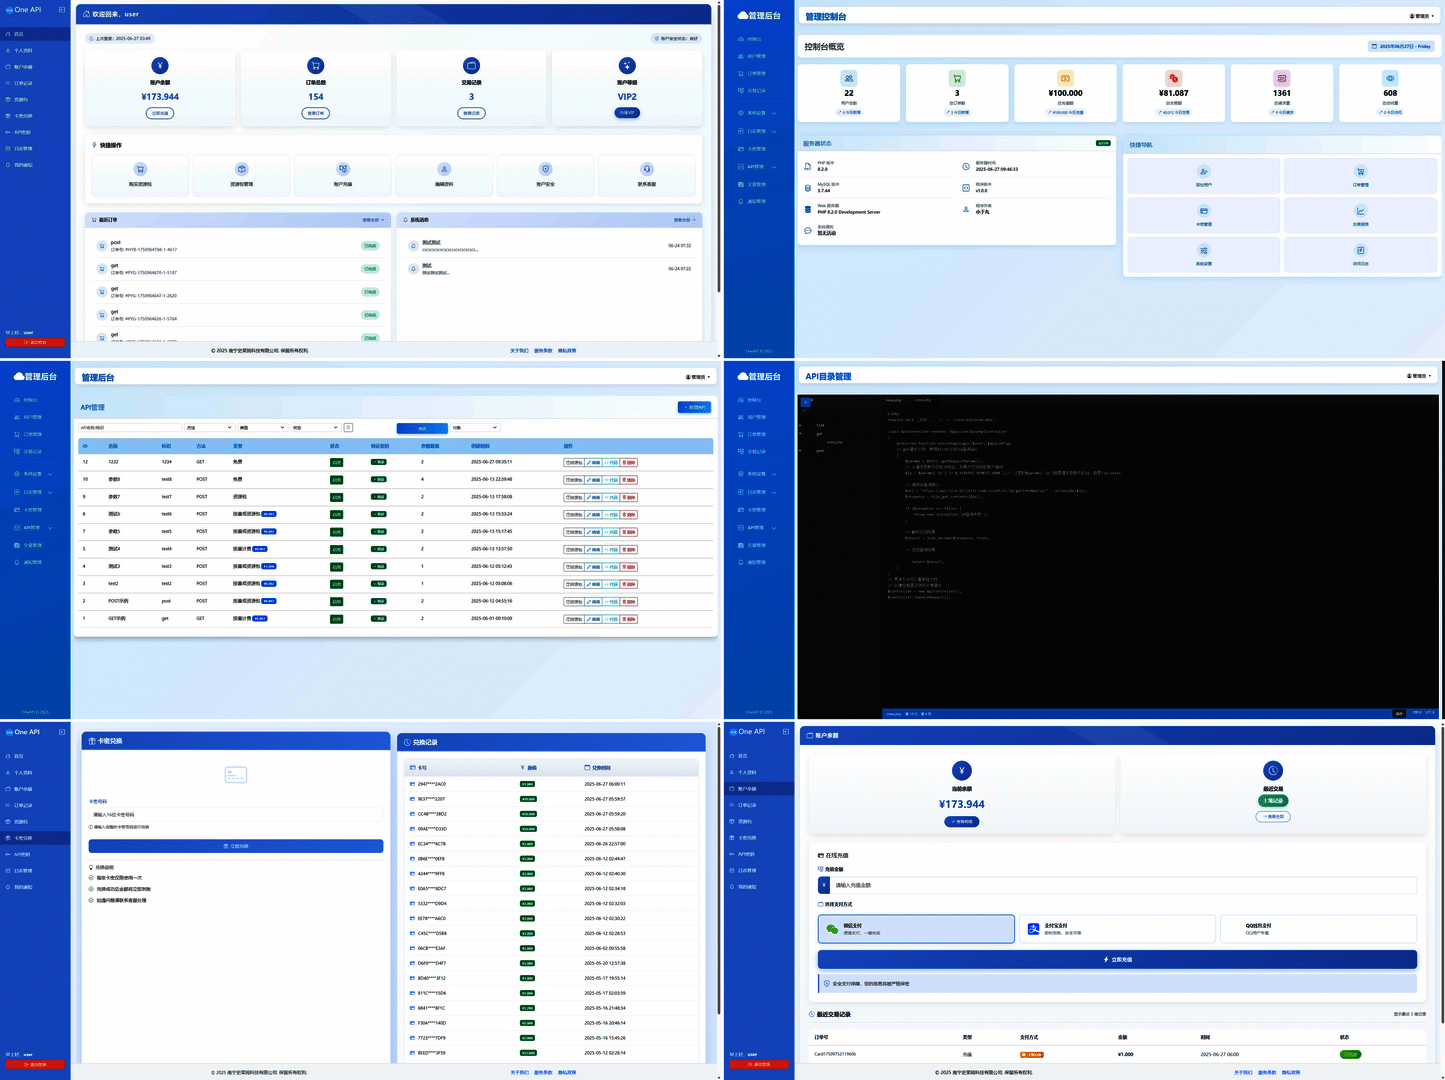Click the sidebar collapse icon beside One API
Screen dimensions: 1445x1080
[x=62, y=10]
